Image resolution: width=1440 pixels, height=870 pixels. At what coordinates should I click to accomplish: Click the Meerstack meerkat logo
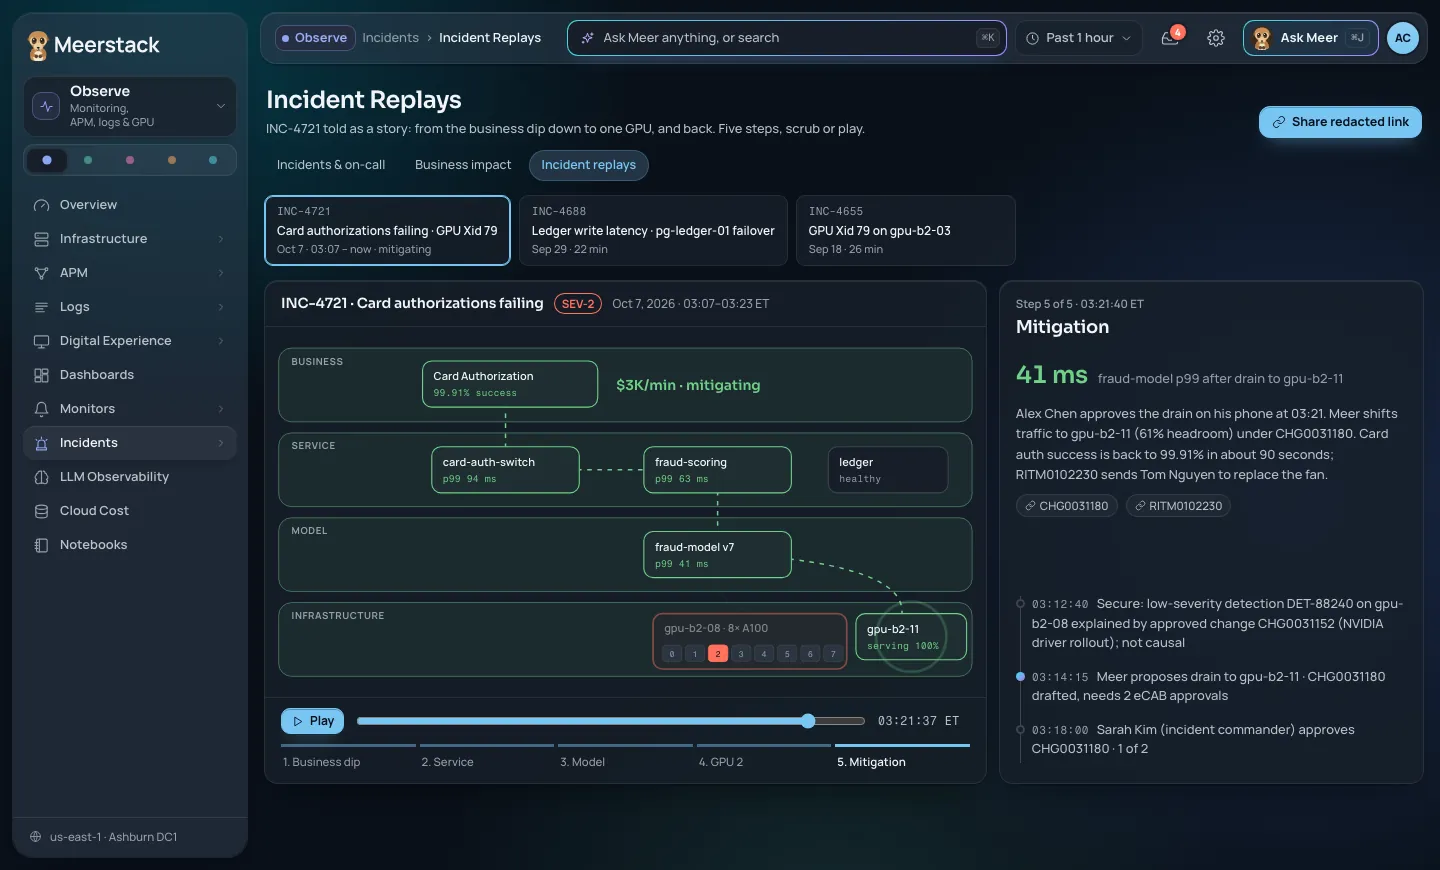click(x=38, y=45)
